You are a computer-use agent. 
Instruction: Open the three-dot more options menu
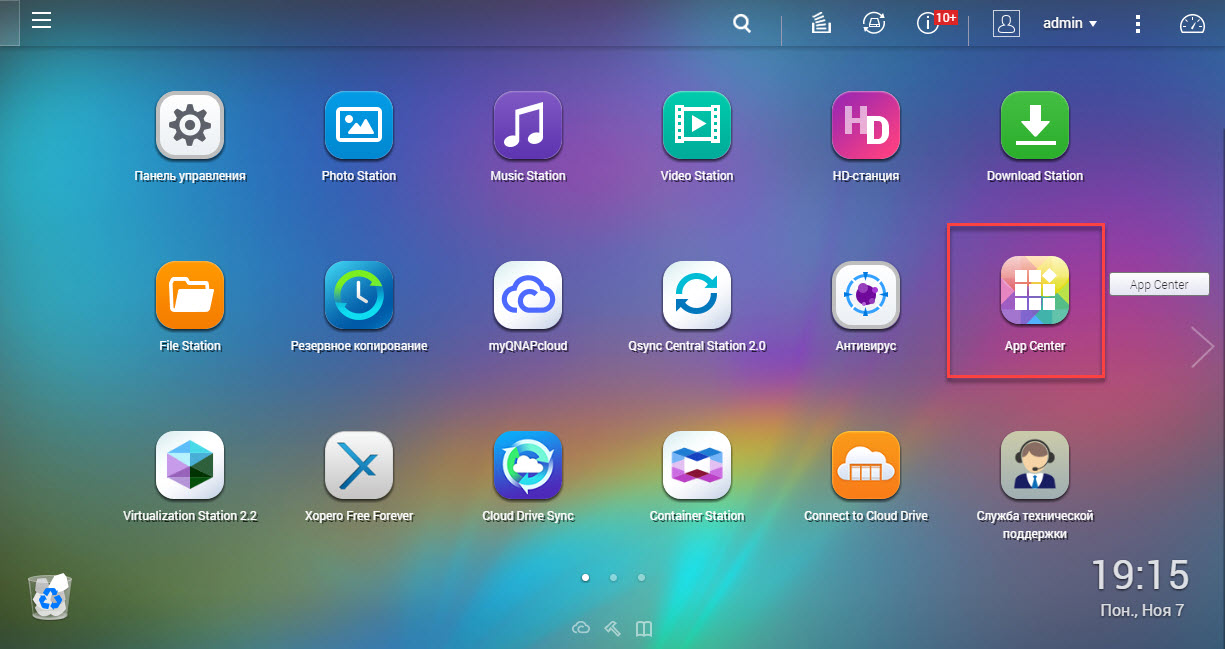pyautogui.click(x=1137, y=24)
